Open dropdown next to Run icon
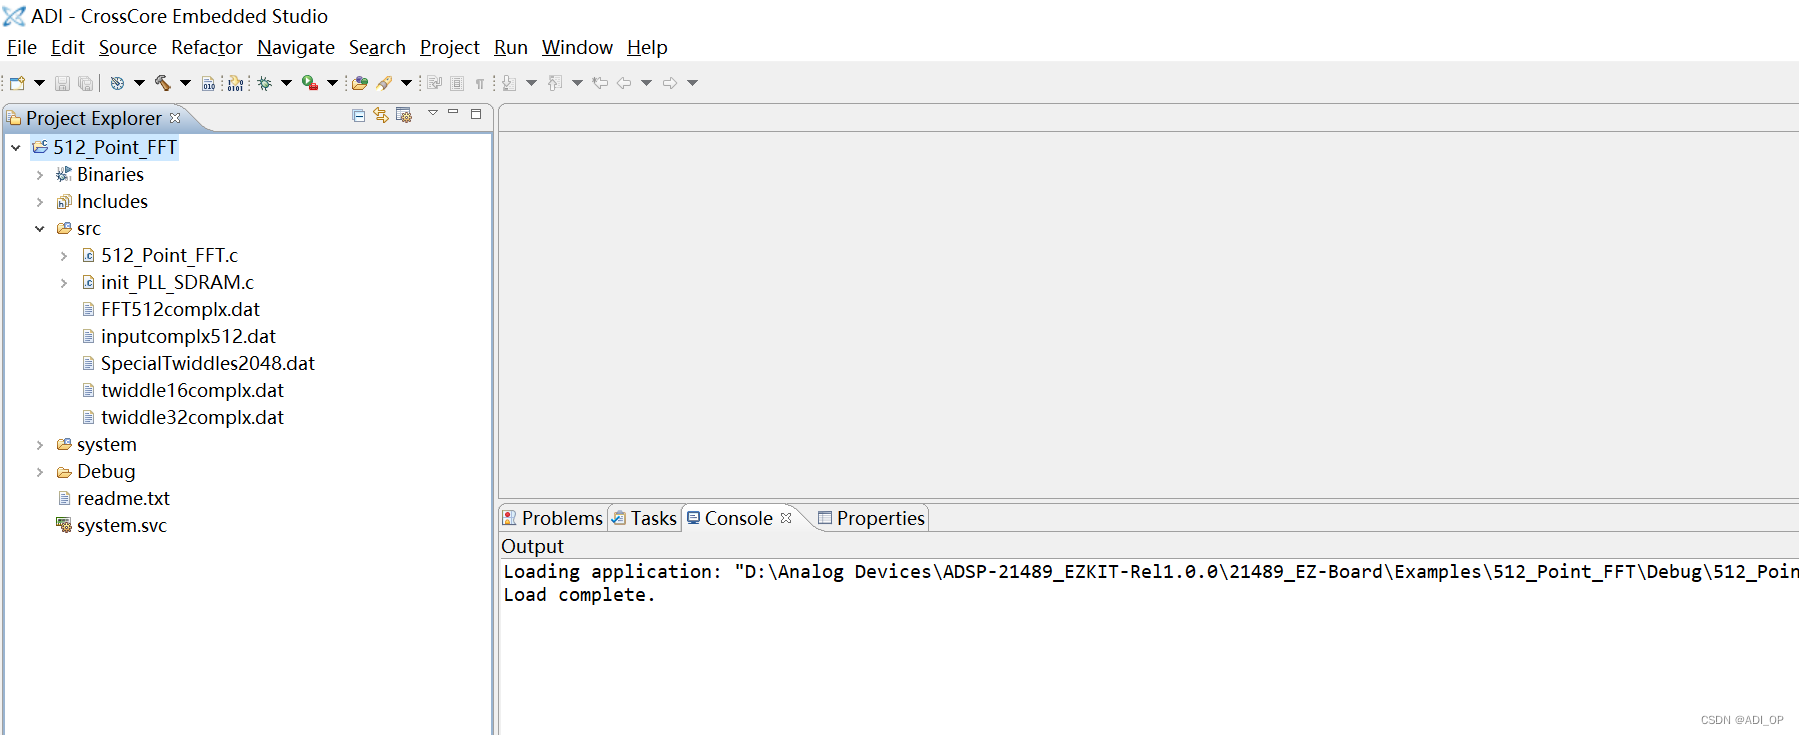Screen dimensions: 1799x735 [x=332, y=83]
